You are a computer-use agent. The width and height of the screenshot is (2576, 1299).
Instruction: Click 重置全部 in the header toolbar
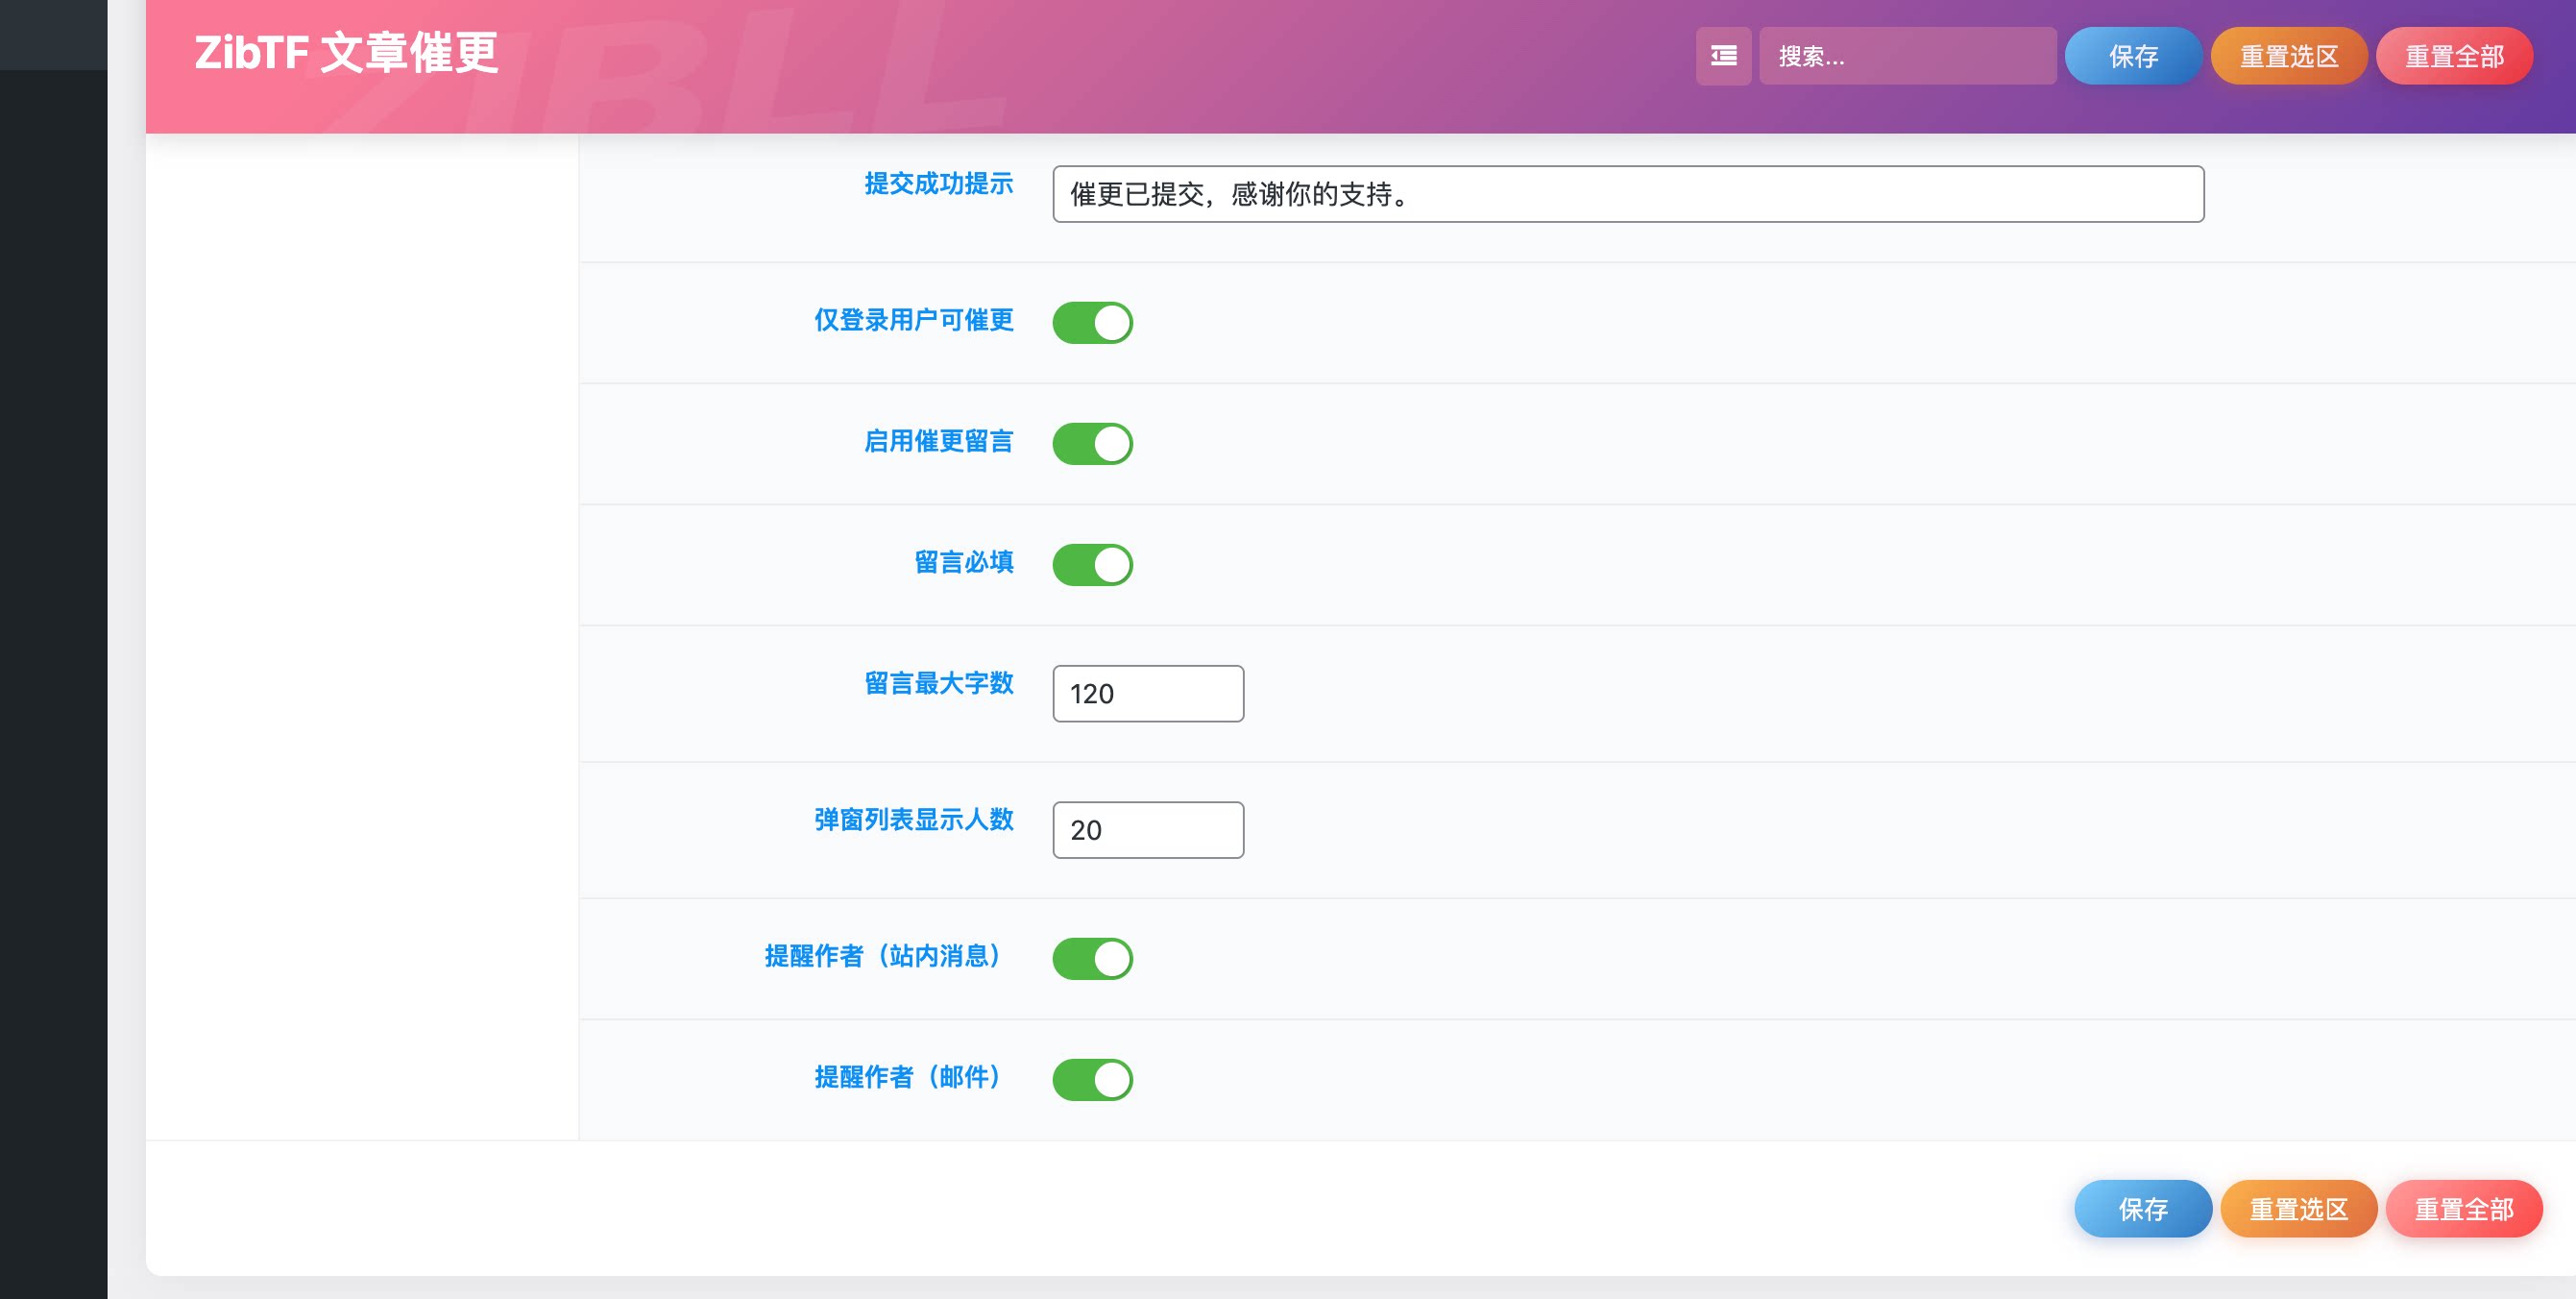pyautogui.click(x=2455, y=57)
